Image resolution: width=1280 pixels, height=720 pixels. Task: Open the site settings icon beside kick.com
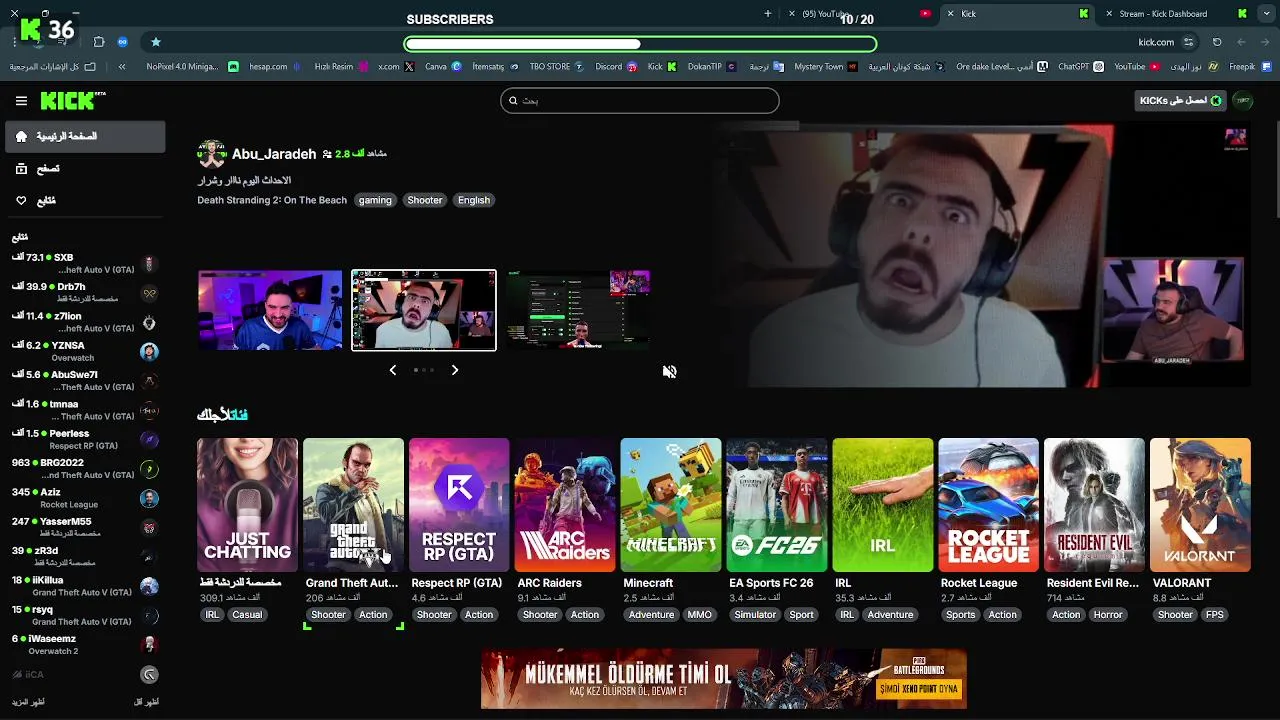[1188, 42]
